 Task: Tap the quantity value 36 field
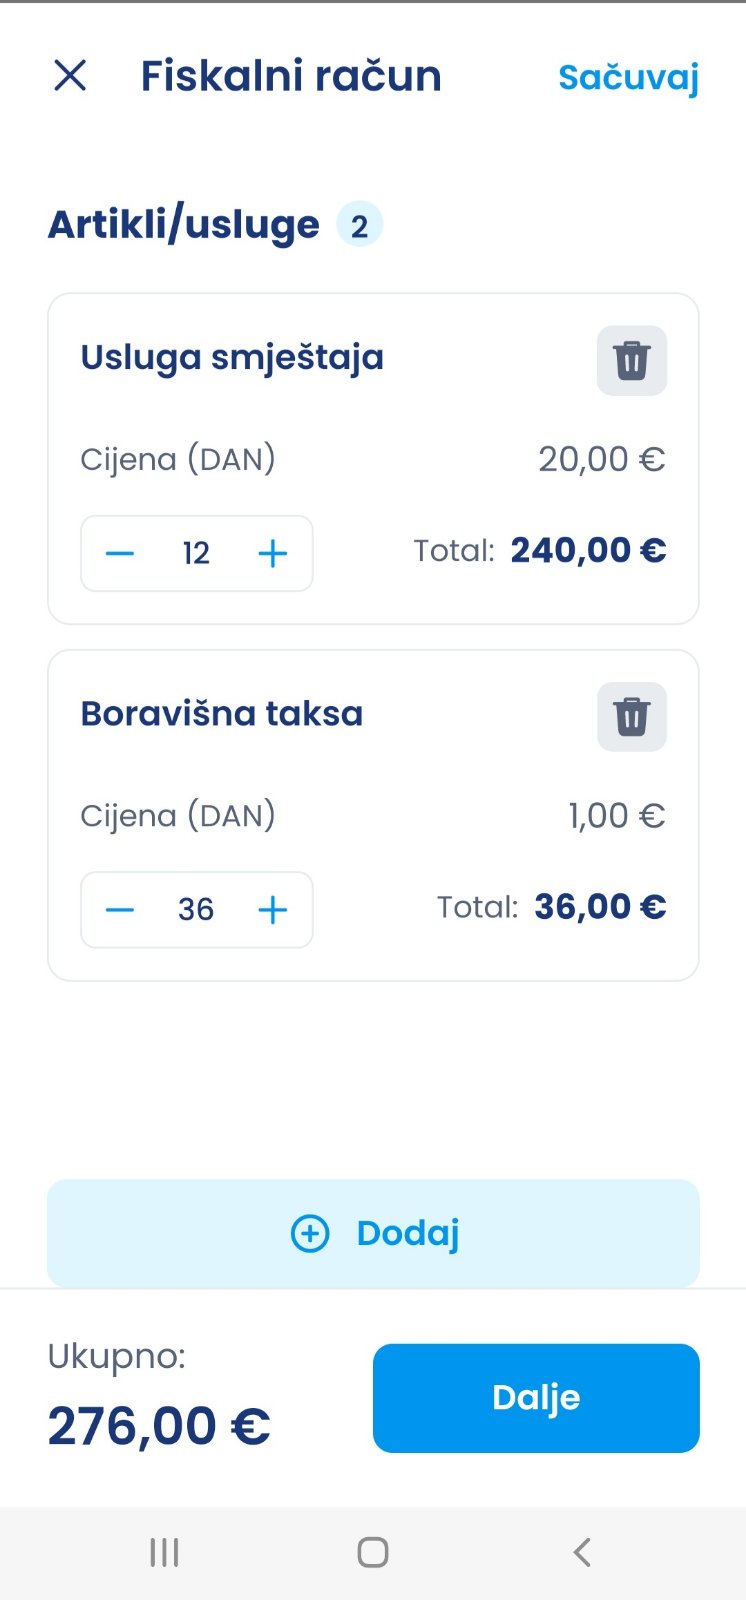tap(196, 910)
